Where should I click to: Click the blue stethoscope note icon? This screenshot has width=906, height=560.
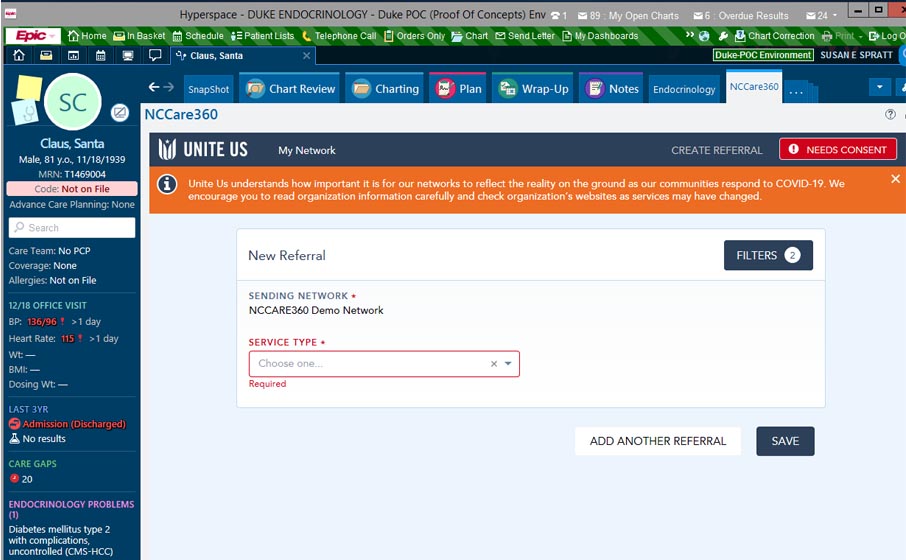tap(24, 112)
